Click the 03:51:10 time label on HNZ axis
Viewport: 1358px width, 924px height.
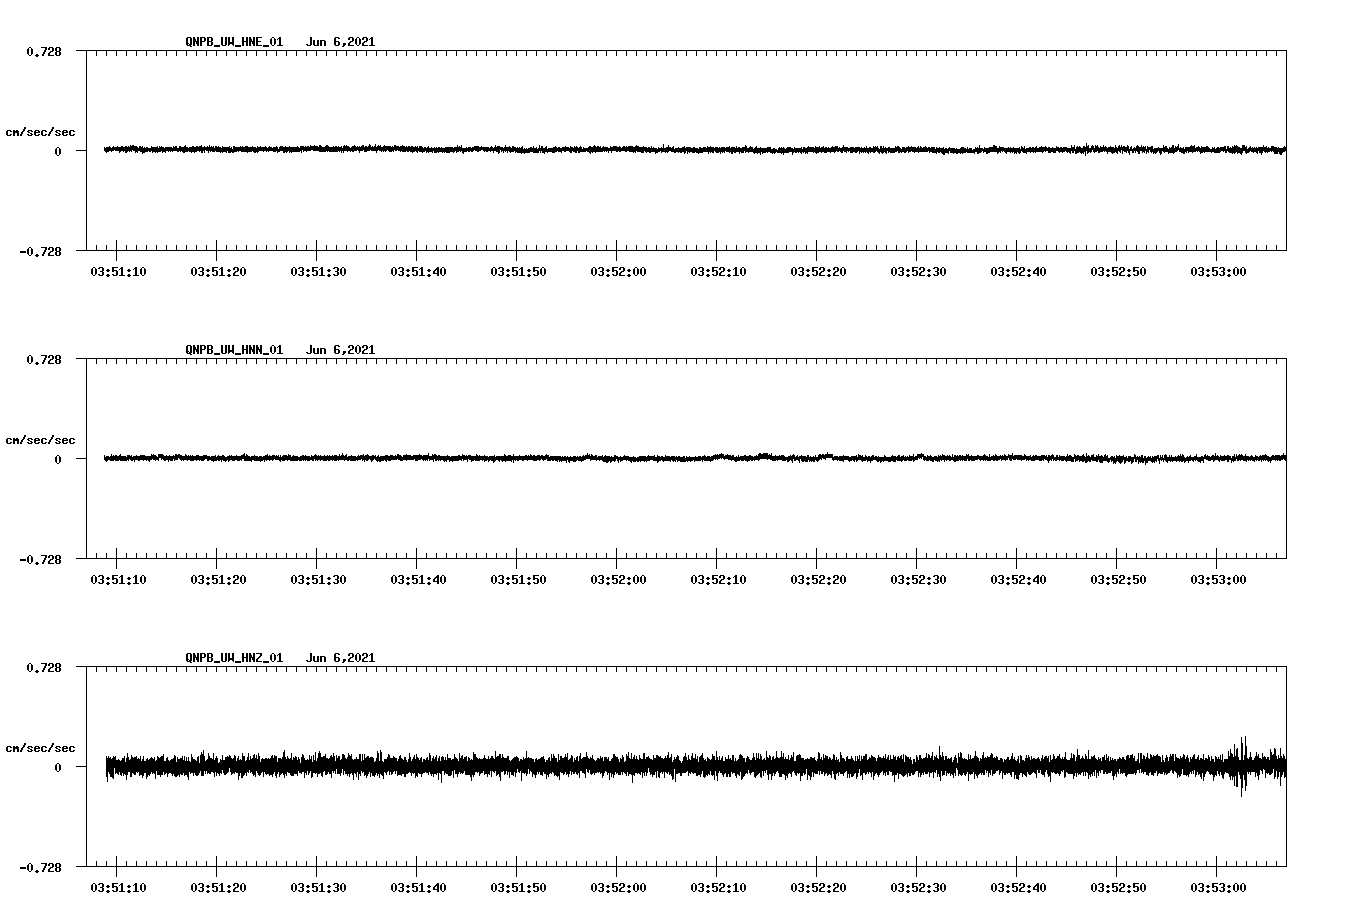(118, 888)
